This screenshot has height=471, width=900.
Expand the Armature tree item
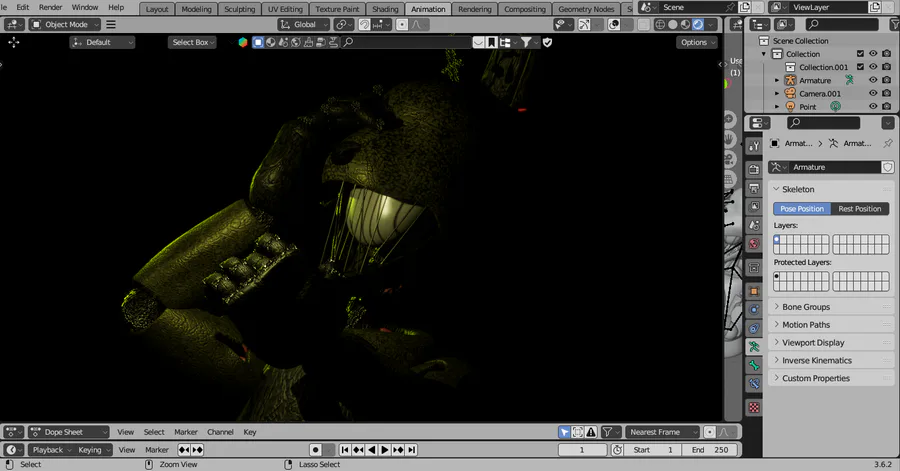(x=777, y=80)
